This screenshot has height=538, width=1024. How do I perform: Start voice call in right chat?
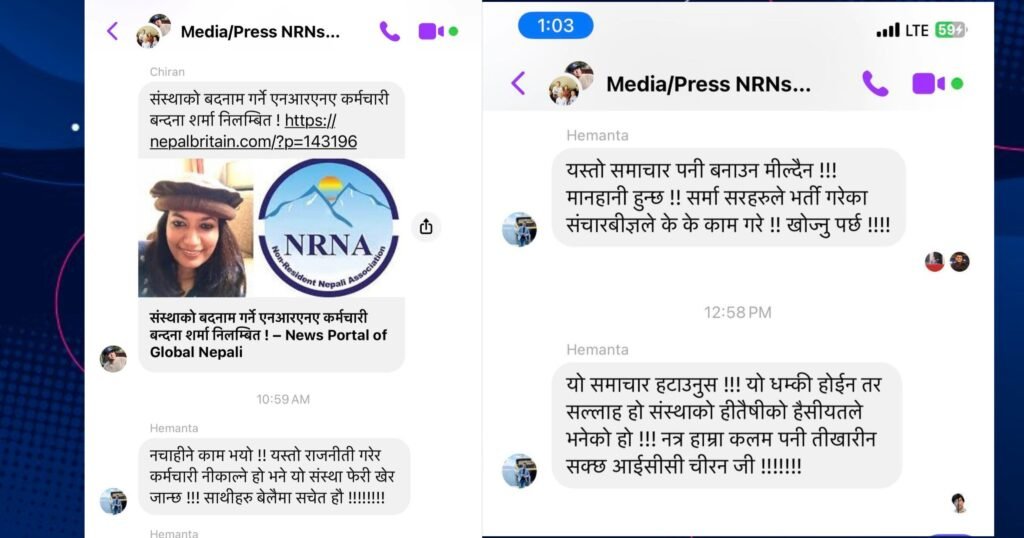coord(875,84)
